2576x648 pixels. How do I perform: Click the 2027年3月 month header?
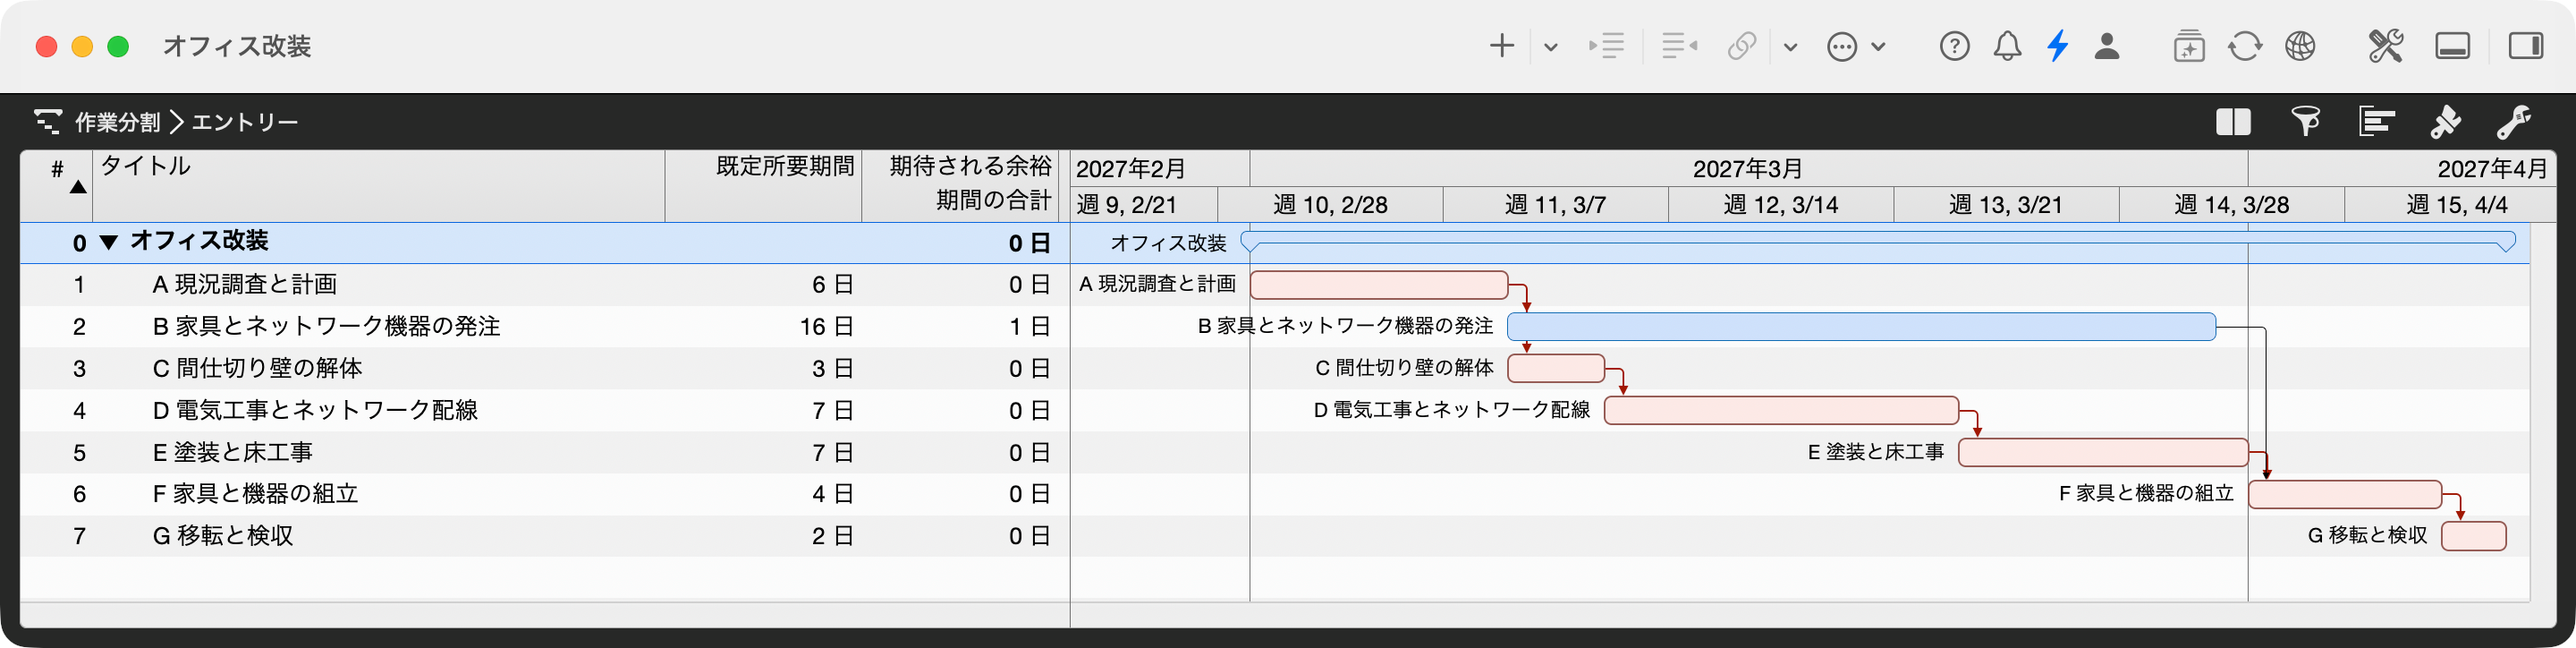point(1748,169)
